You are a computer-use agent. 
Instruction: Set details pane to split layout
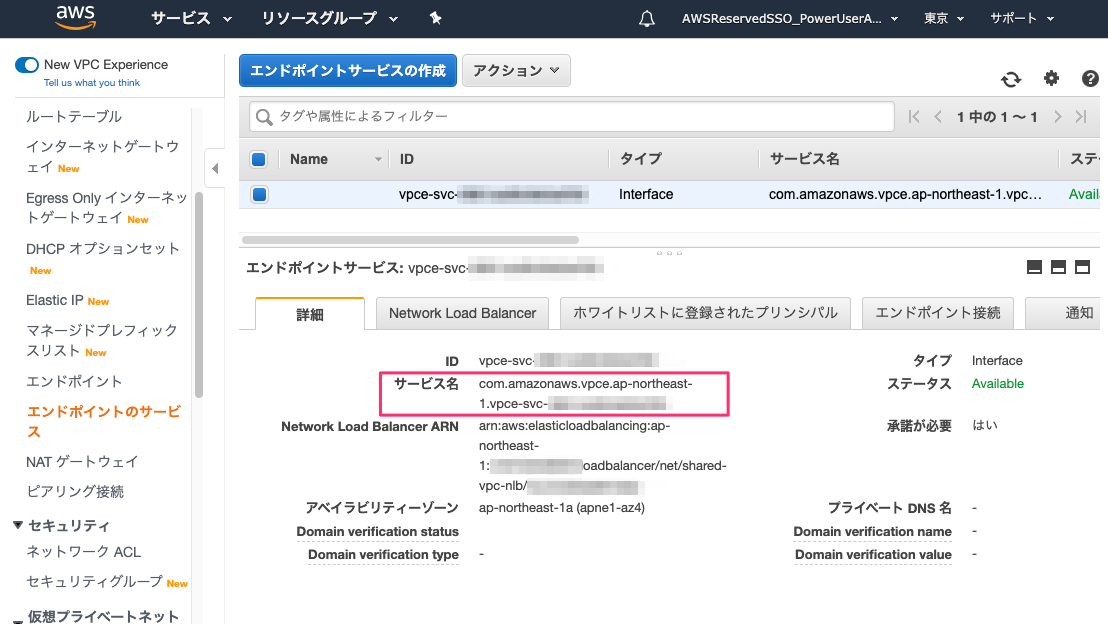(x=1058, y=267)
